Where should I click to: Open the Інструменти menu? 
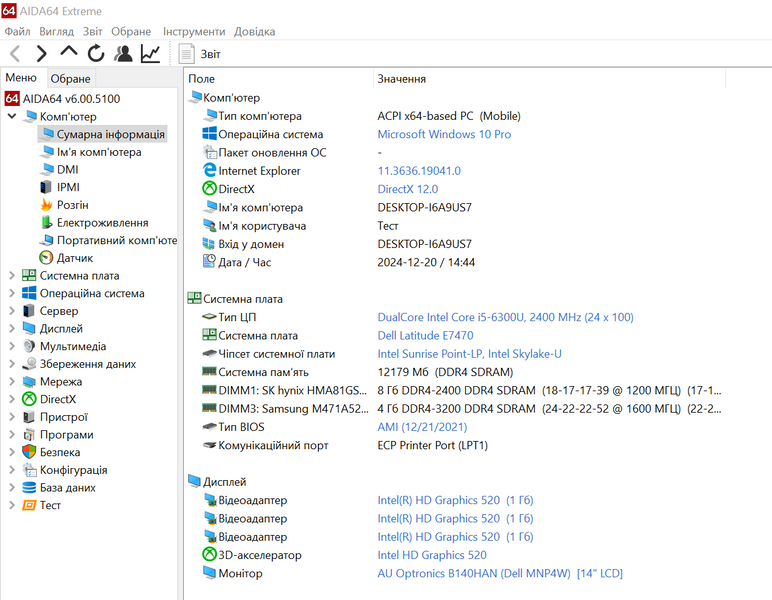coord(194,32)
